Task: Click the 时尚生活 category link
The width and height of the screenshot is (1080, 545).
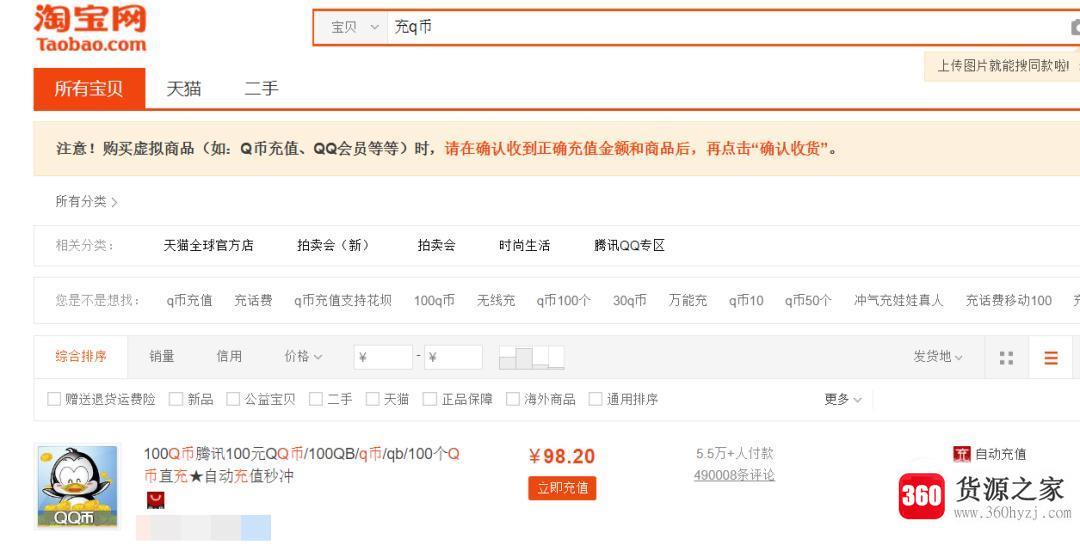Action: click(x=524, y=245)
